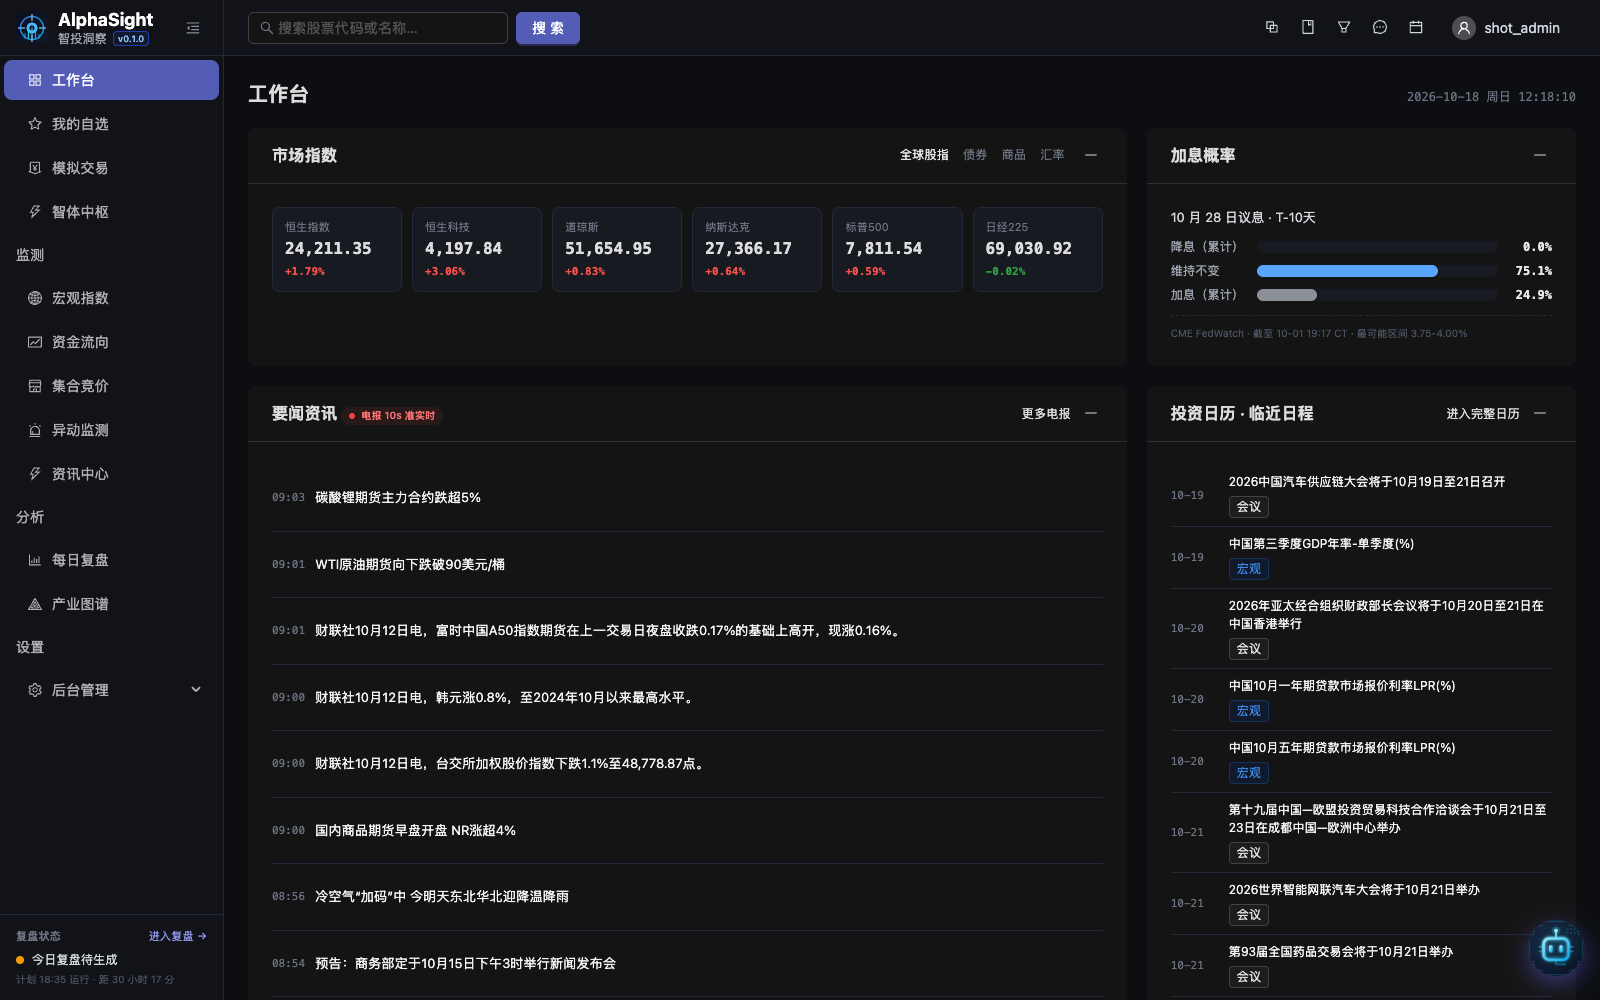Open 产业图谱 in sidebar
The image size is (1600, 1000).
pyautogui.click(x=111, y=604)
